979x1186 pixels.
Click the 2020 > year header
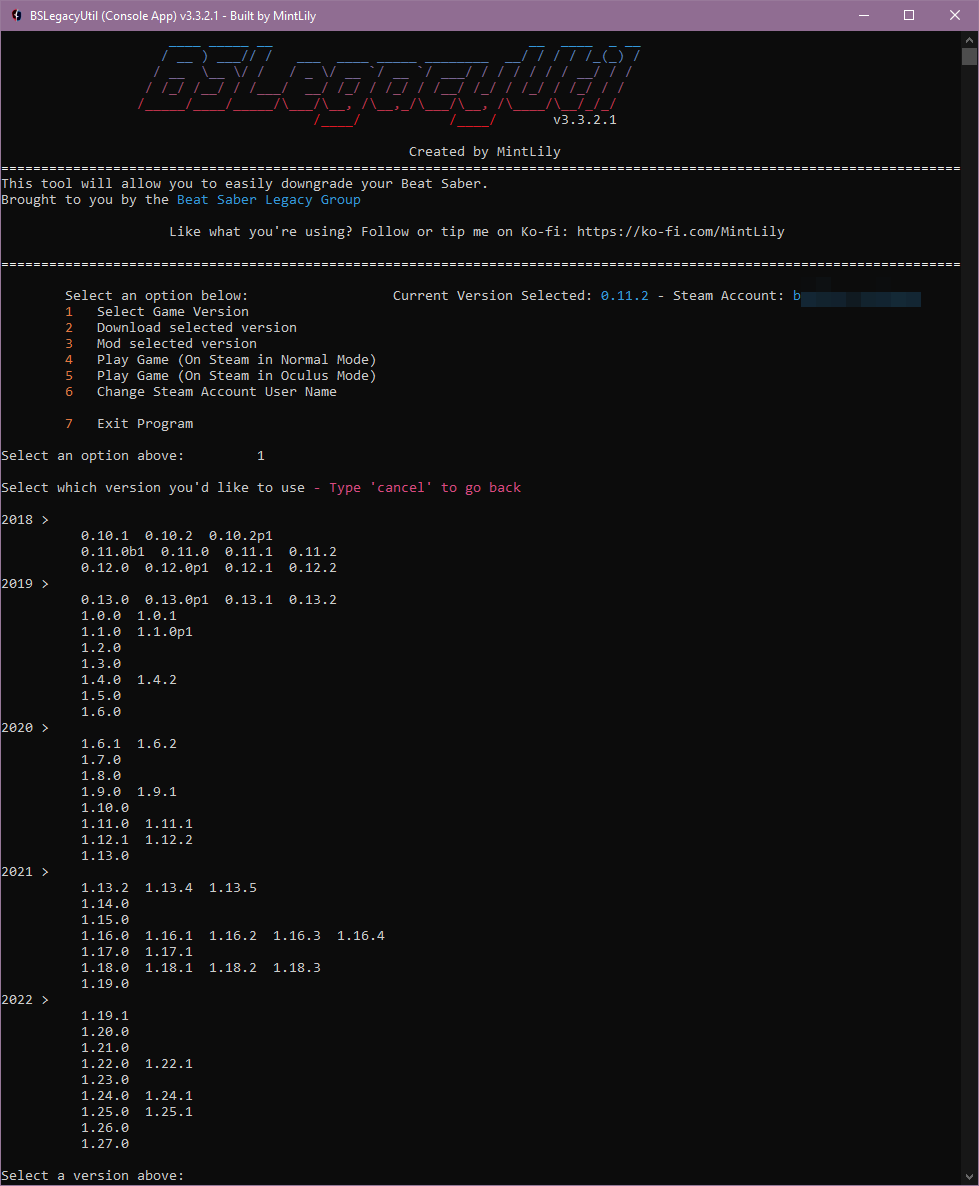[25, 728]
